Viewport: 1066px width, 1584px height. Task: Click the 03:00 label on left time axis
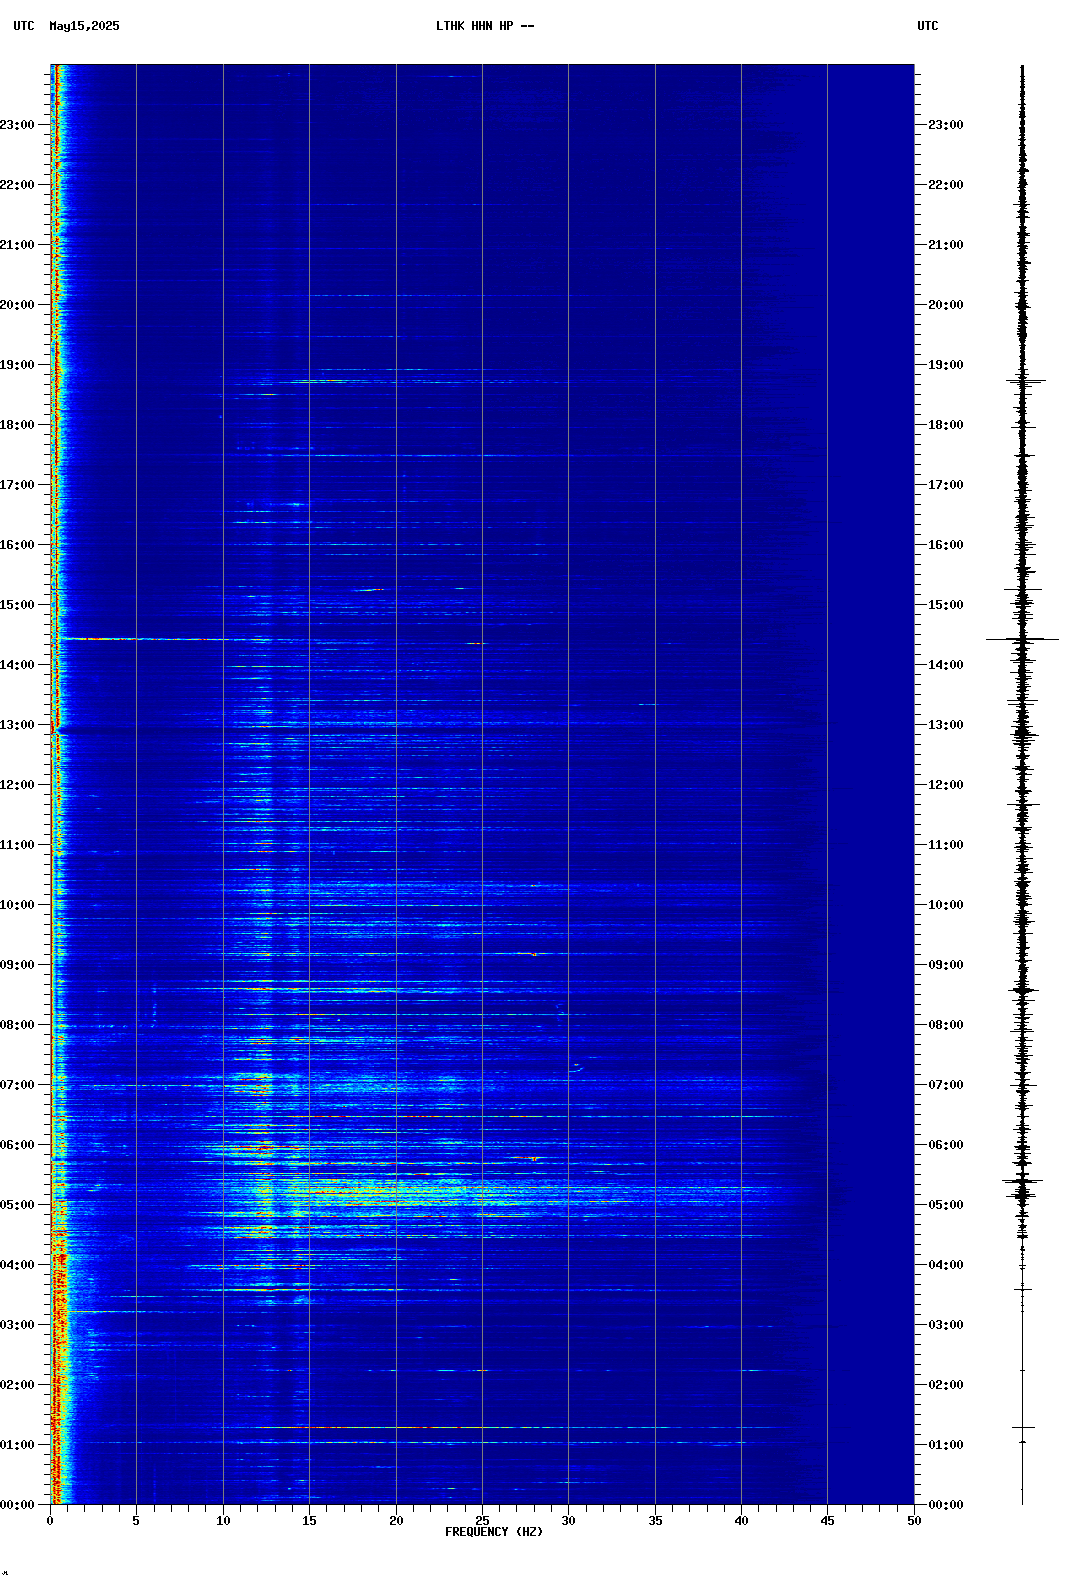(x=17, y=1325)
